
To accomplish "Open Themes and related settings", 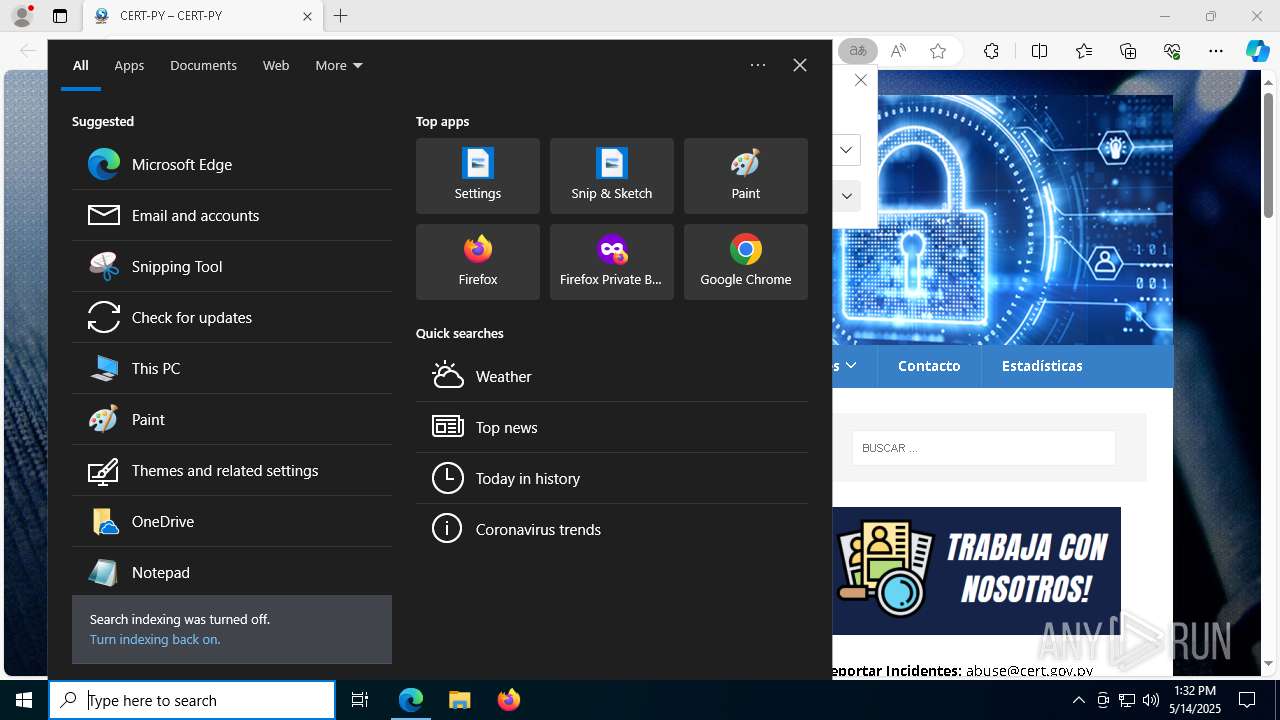I will pyautogui.click(x=232, y=470).
